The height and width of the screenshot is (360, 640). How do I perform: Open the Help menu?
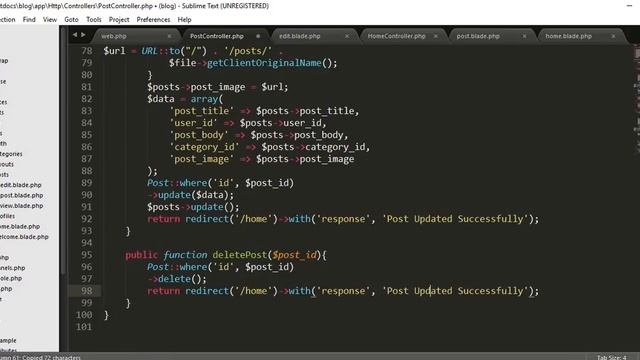(184, 19)
